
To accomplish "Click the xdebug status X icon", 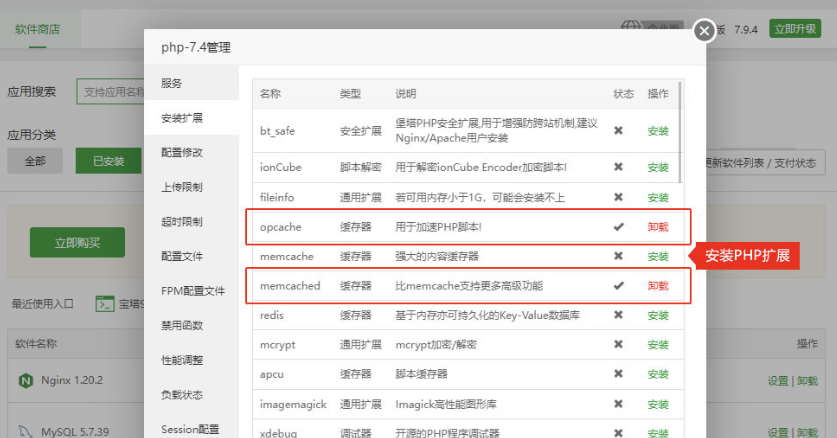I will click(618, 433).
